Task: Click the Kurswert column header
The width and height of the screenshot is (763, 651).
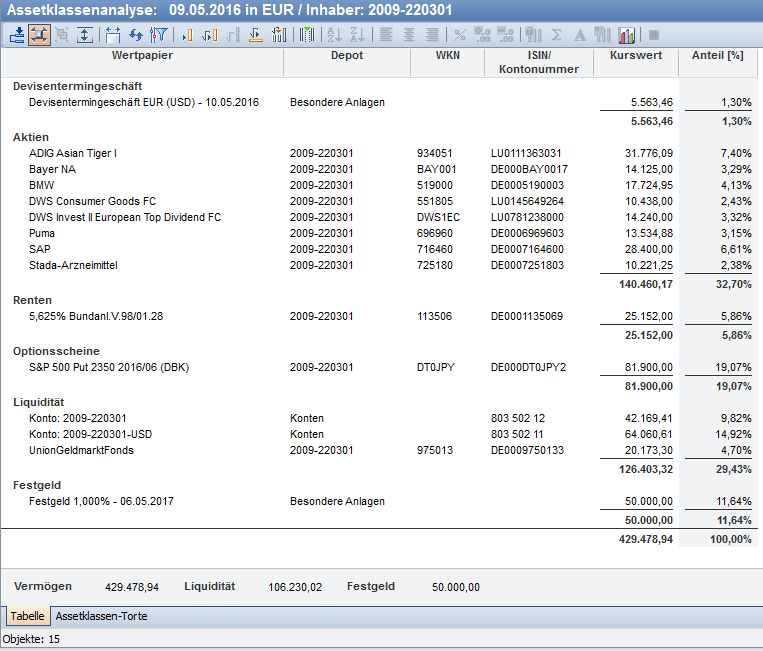Action: [635, 56]
